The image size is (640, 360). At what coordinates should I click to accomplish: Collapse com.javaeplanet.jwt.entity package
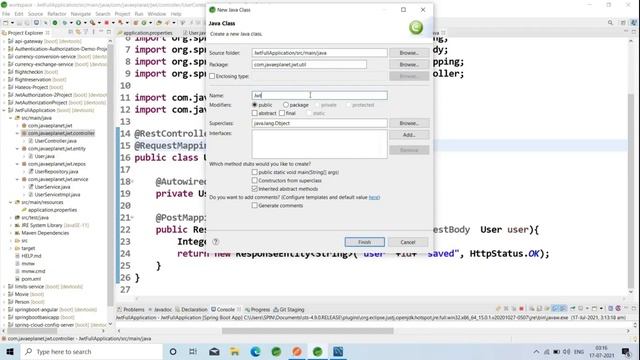coord(17,149)
